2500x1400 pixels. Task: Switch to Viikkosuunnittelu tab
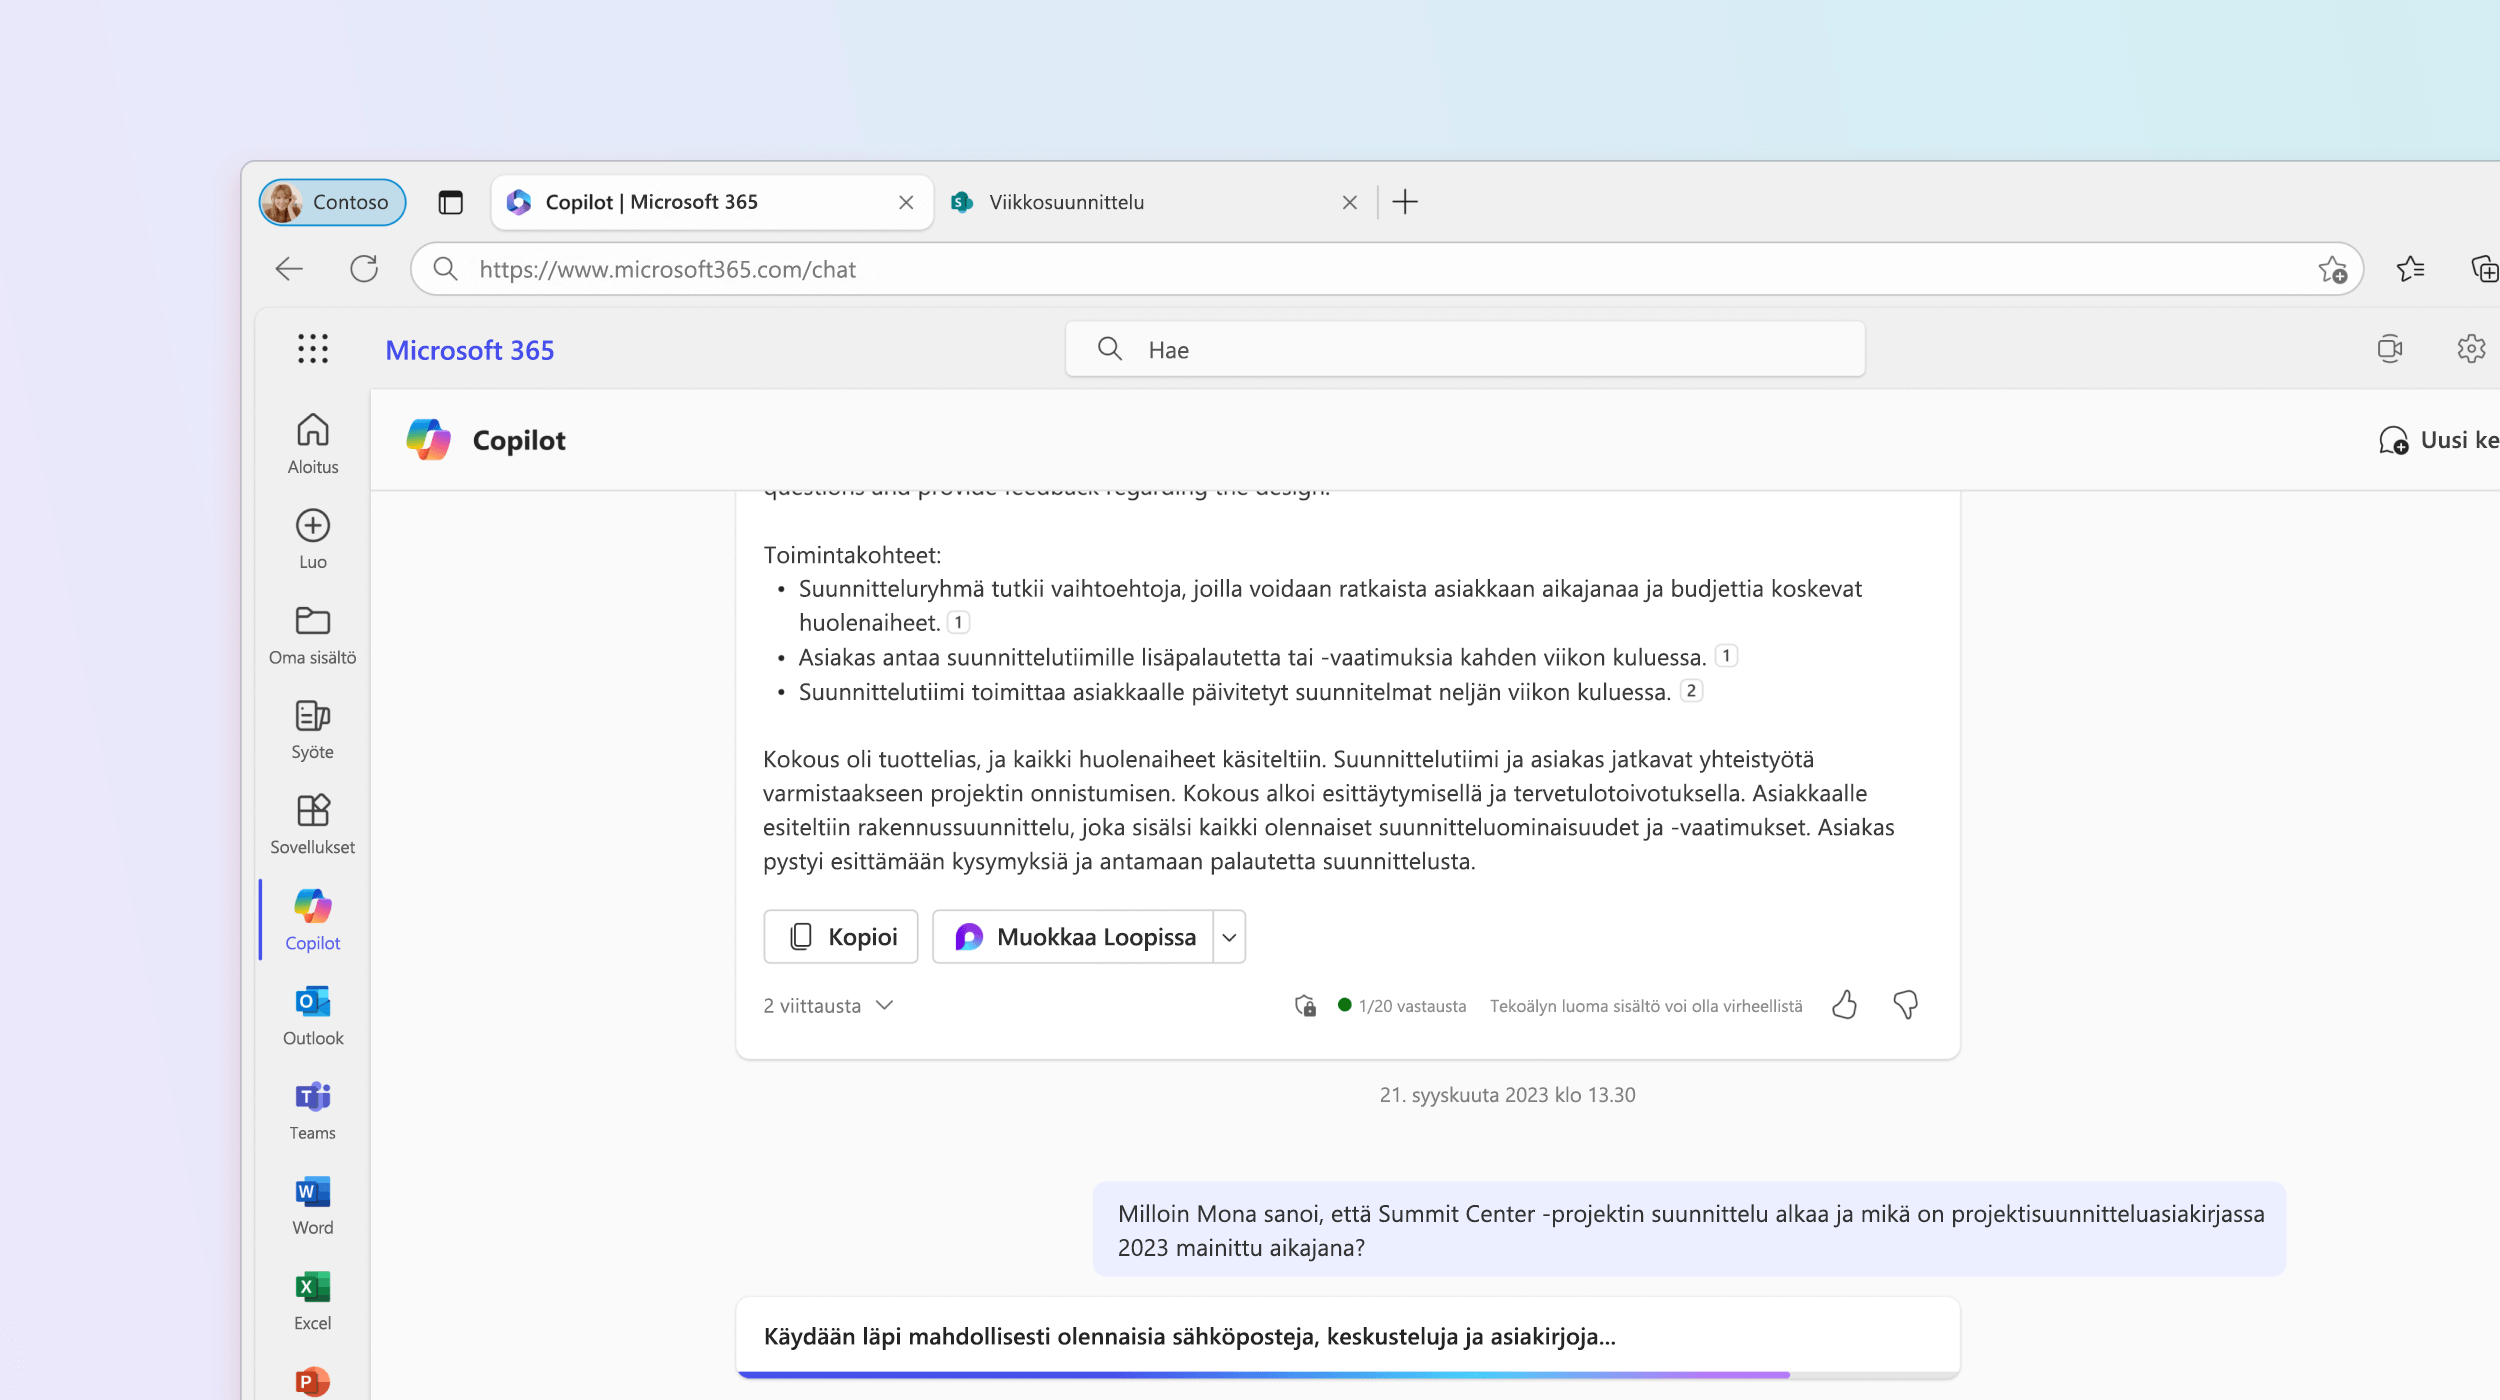(1155, 202)
